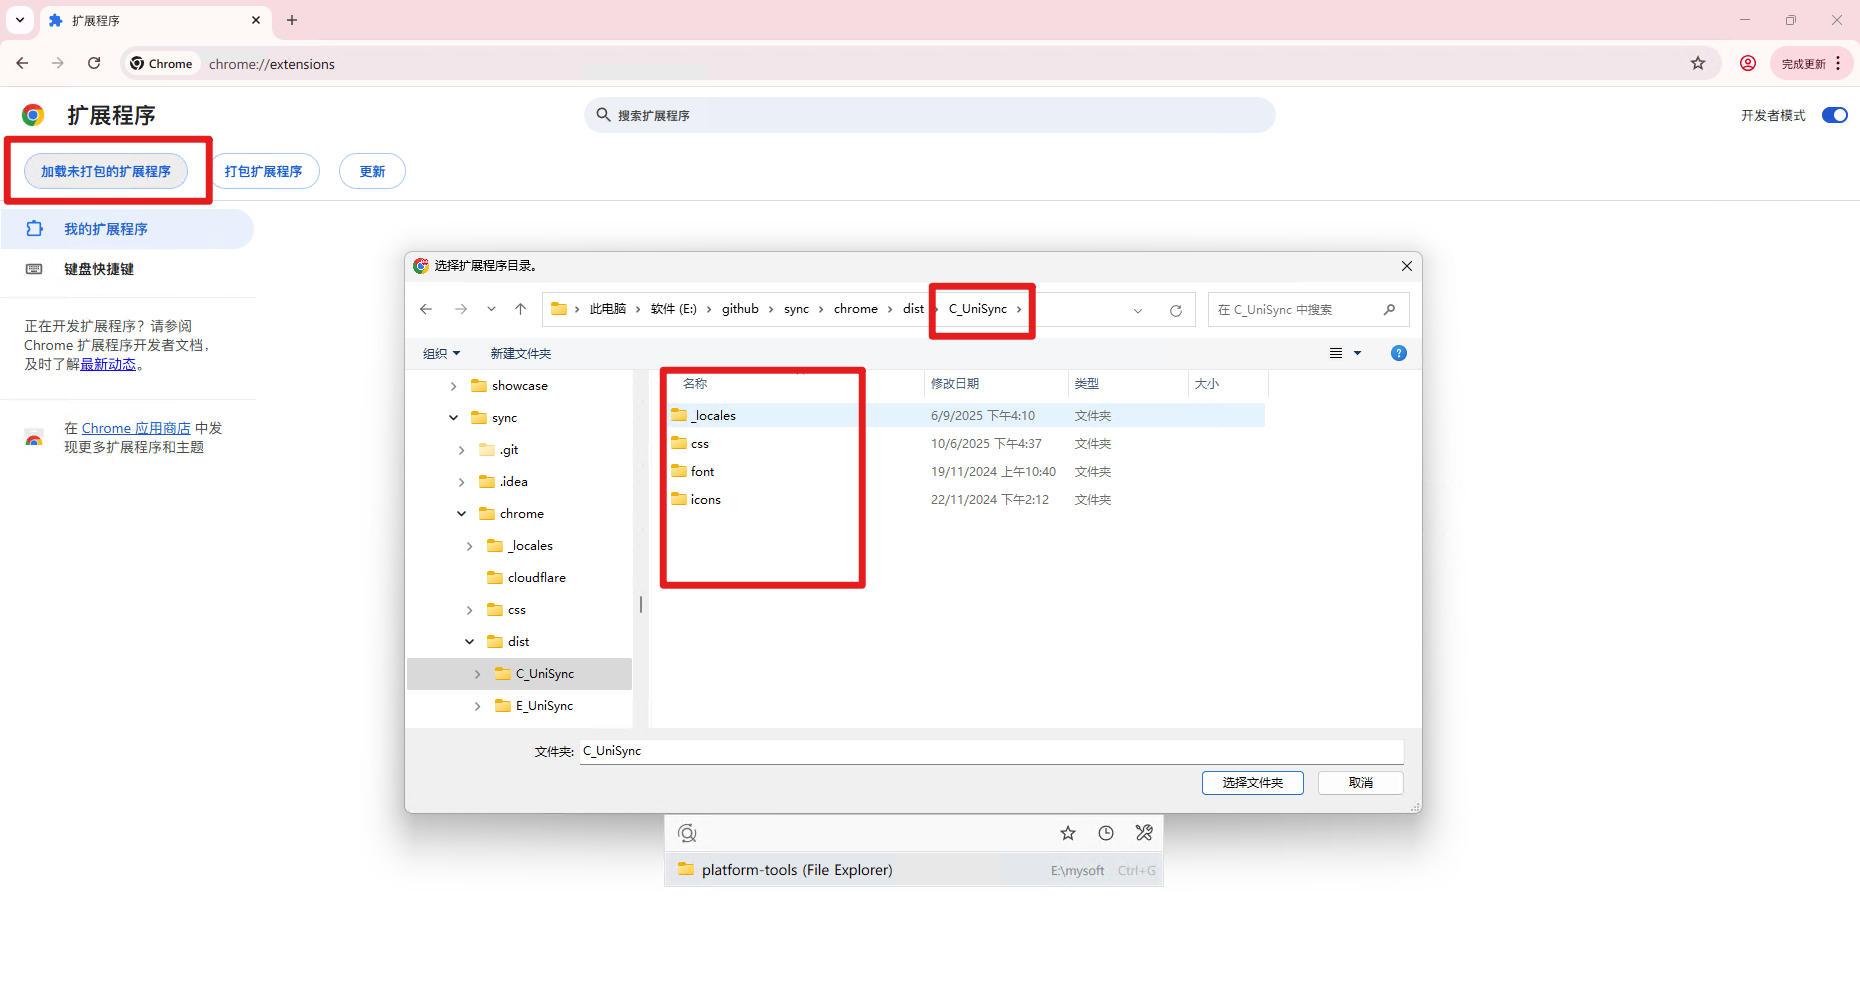Open the Chrome profile avatar icon
1860x997 pixels.
click(1747, 64)
